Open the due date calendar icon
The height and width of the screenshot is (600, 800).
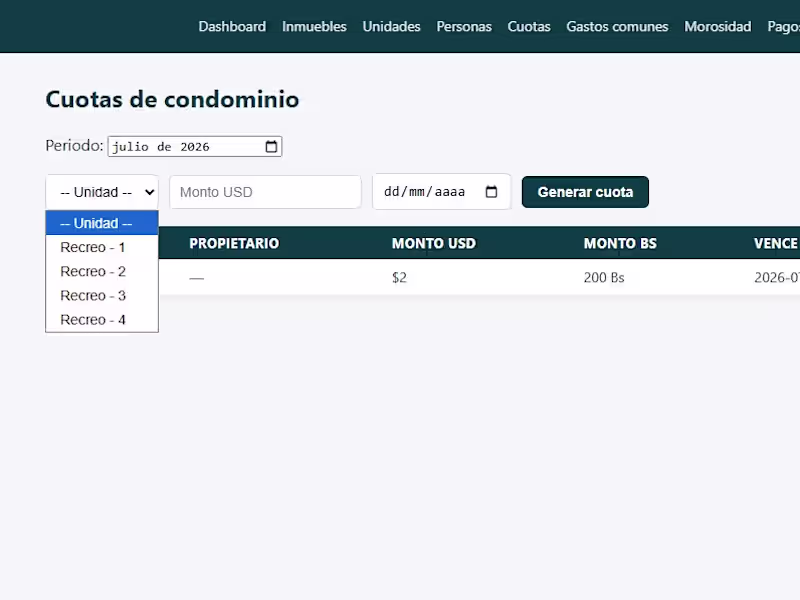tap(491, 192)
